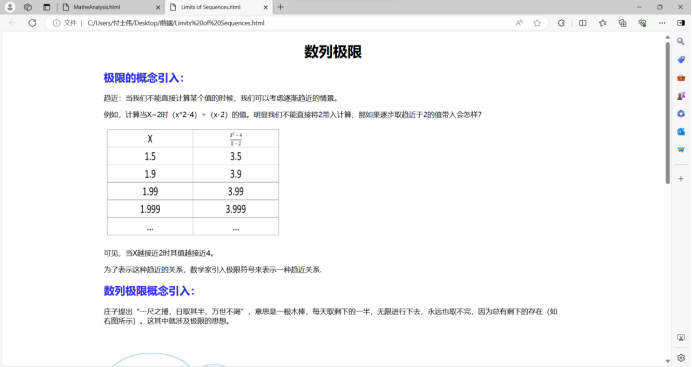Click the page title 数列极限
The width and height of the screenshot is (692, 367).
333,52
